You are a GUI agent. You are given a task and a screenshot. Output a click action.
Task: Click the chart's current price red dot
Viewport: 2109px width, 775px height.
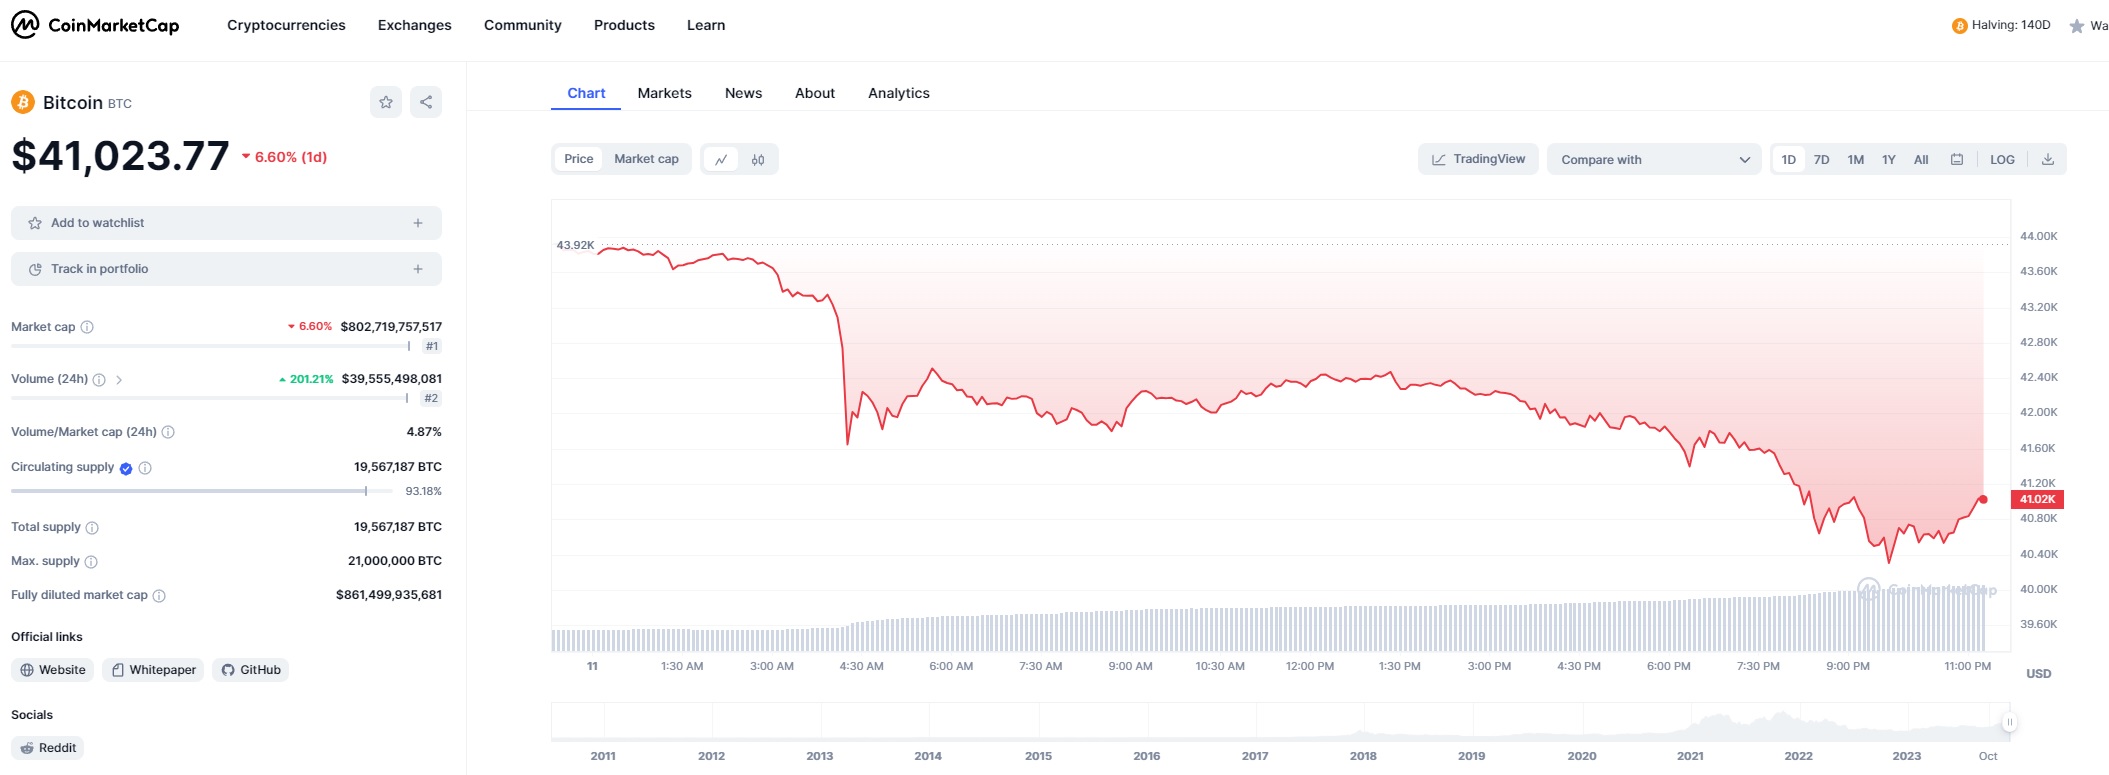click(1983, 499)
